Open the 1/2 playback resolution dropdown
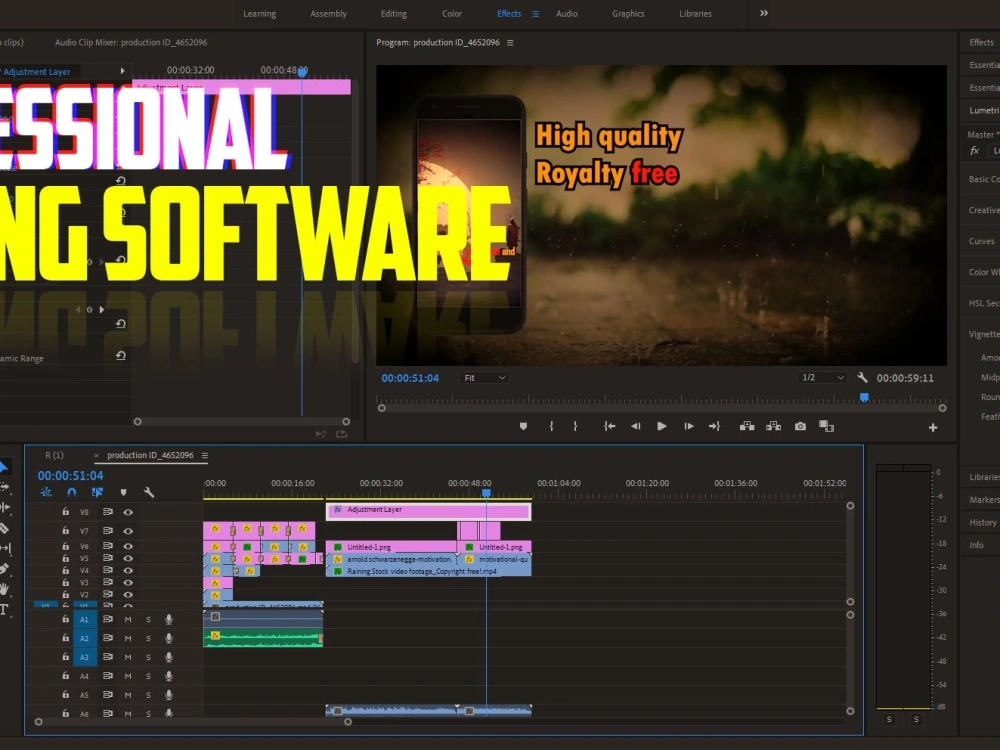 823,378
